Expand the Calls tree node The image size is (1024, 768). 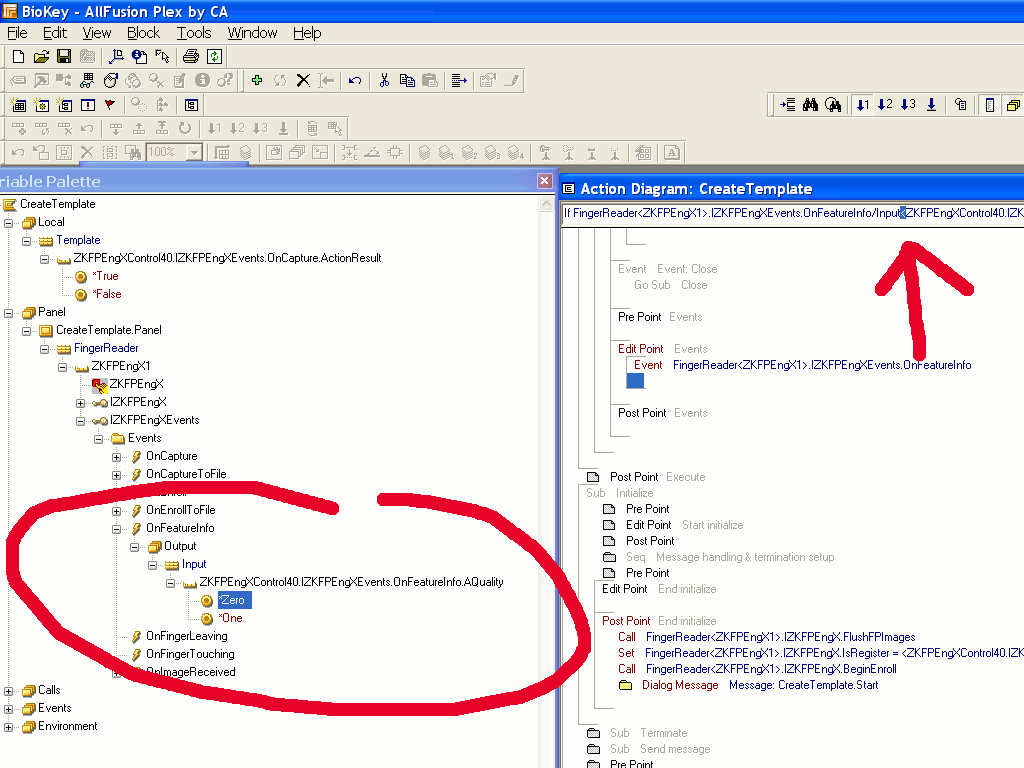(x=10, y=690)
